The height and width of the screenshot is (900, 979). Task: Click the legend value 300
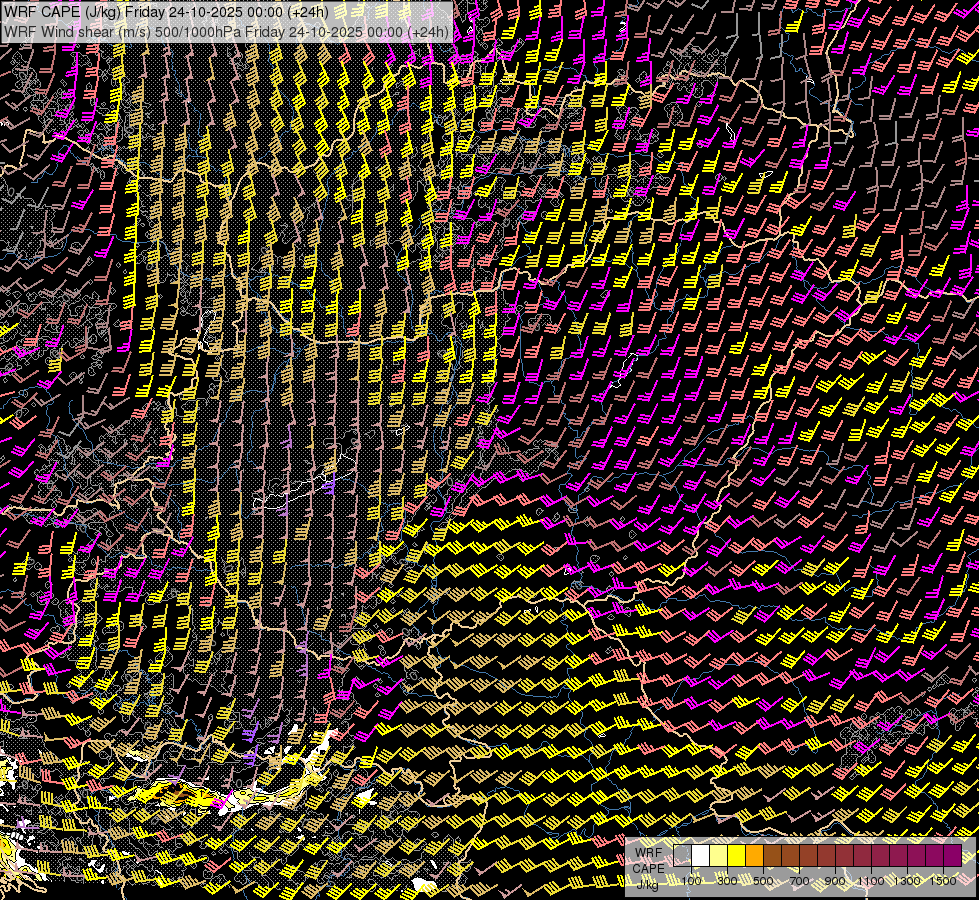pyautogui.click(x=727, y=881)
